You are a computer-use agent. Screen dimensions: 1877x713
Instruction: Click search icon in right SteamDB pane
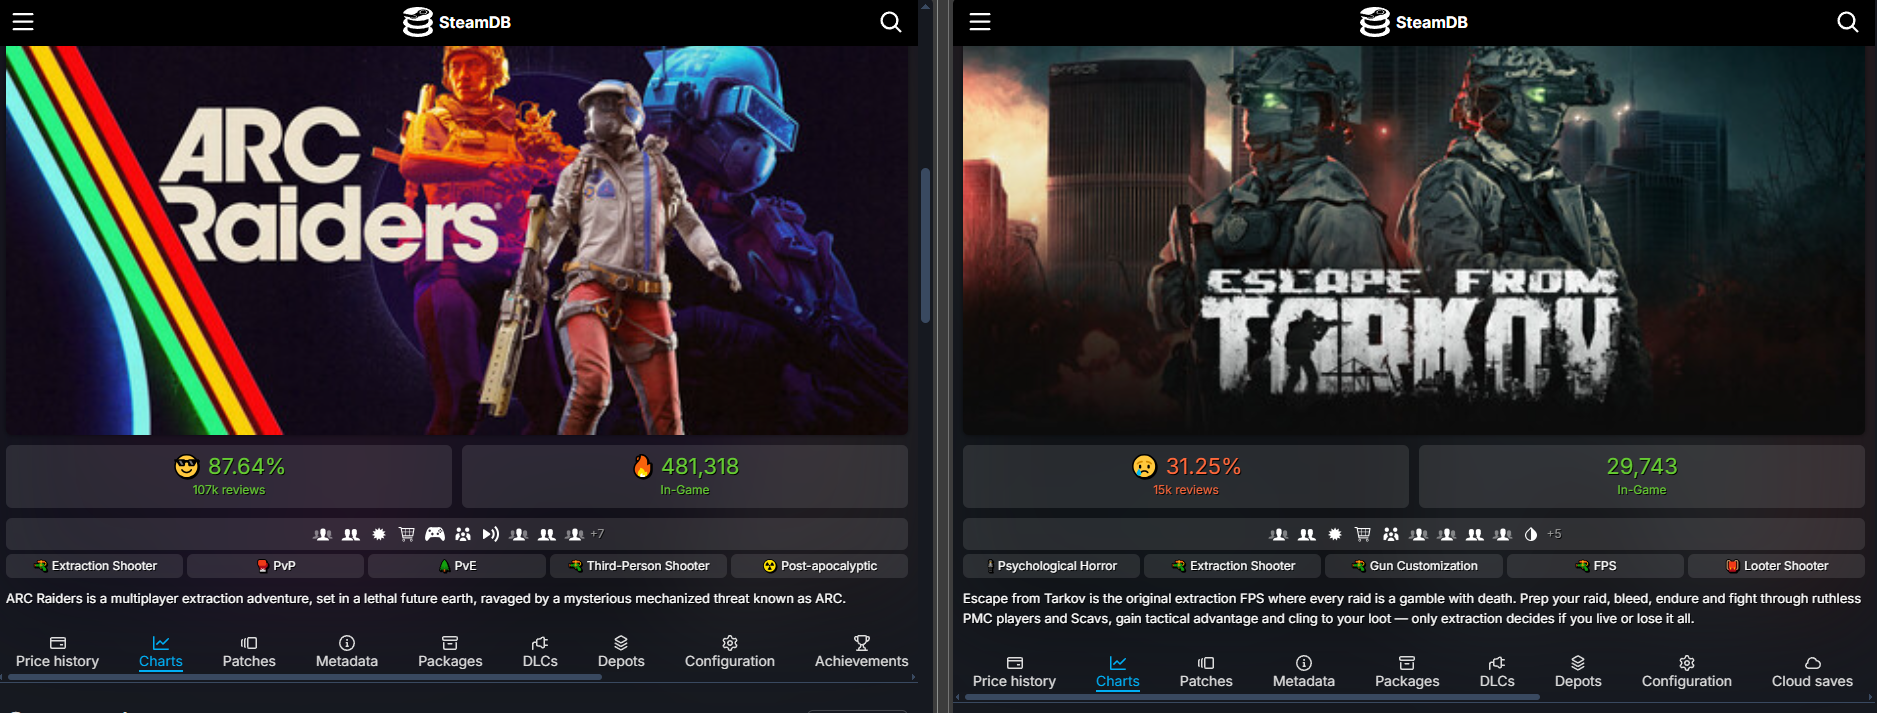(x=1847, y=22)
